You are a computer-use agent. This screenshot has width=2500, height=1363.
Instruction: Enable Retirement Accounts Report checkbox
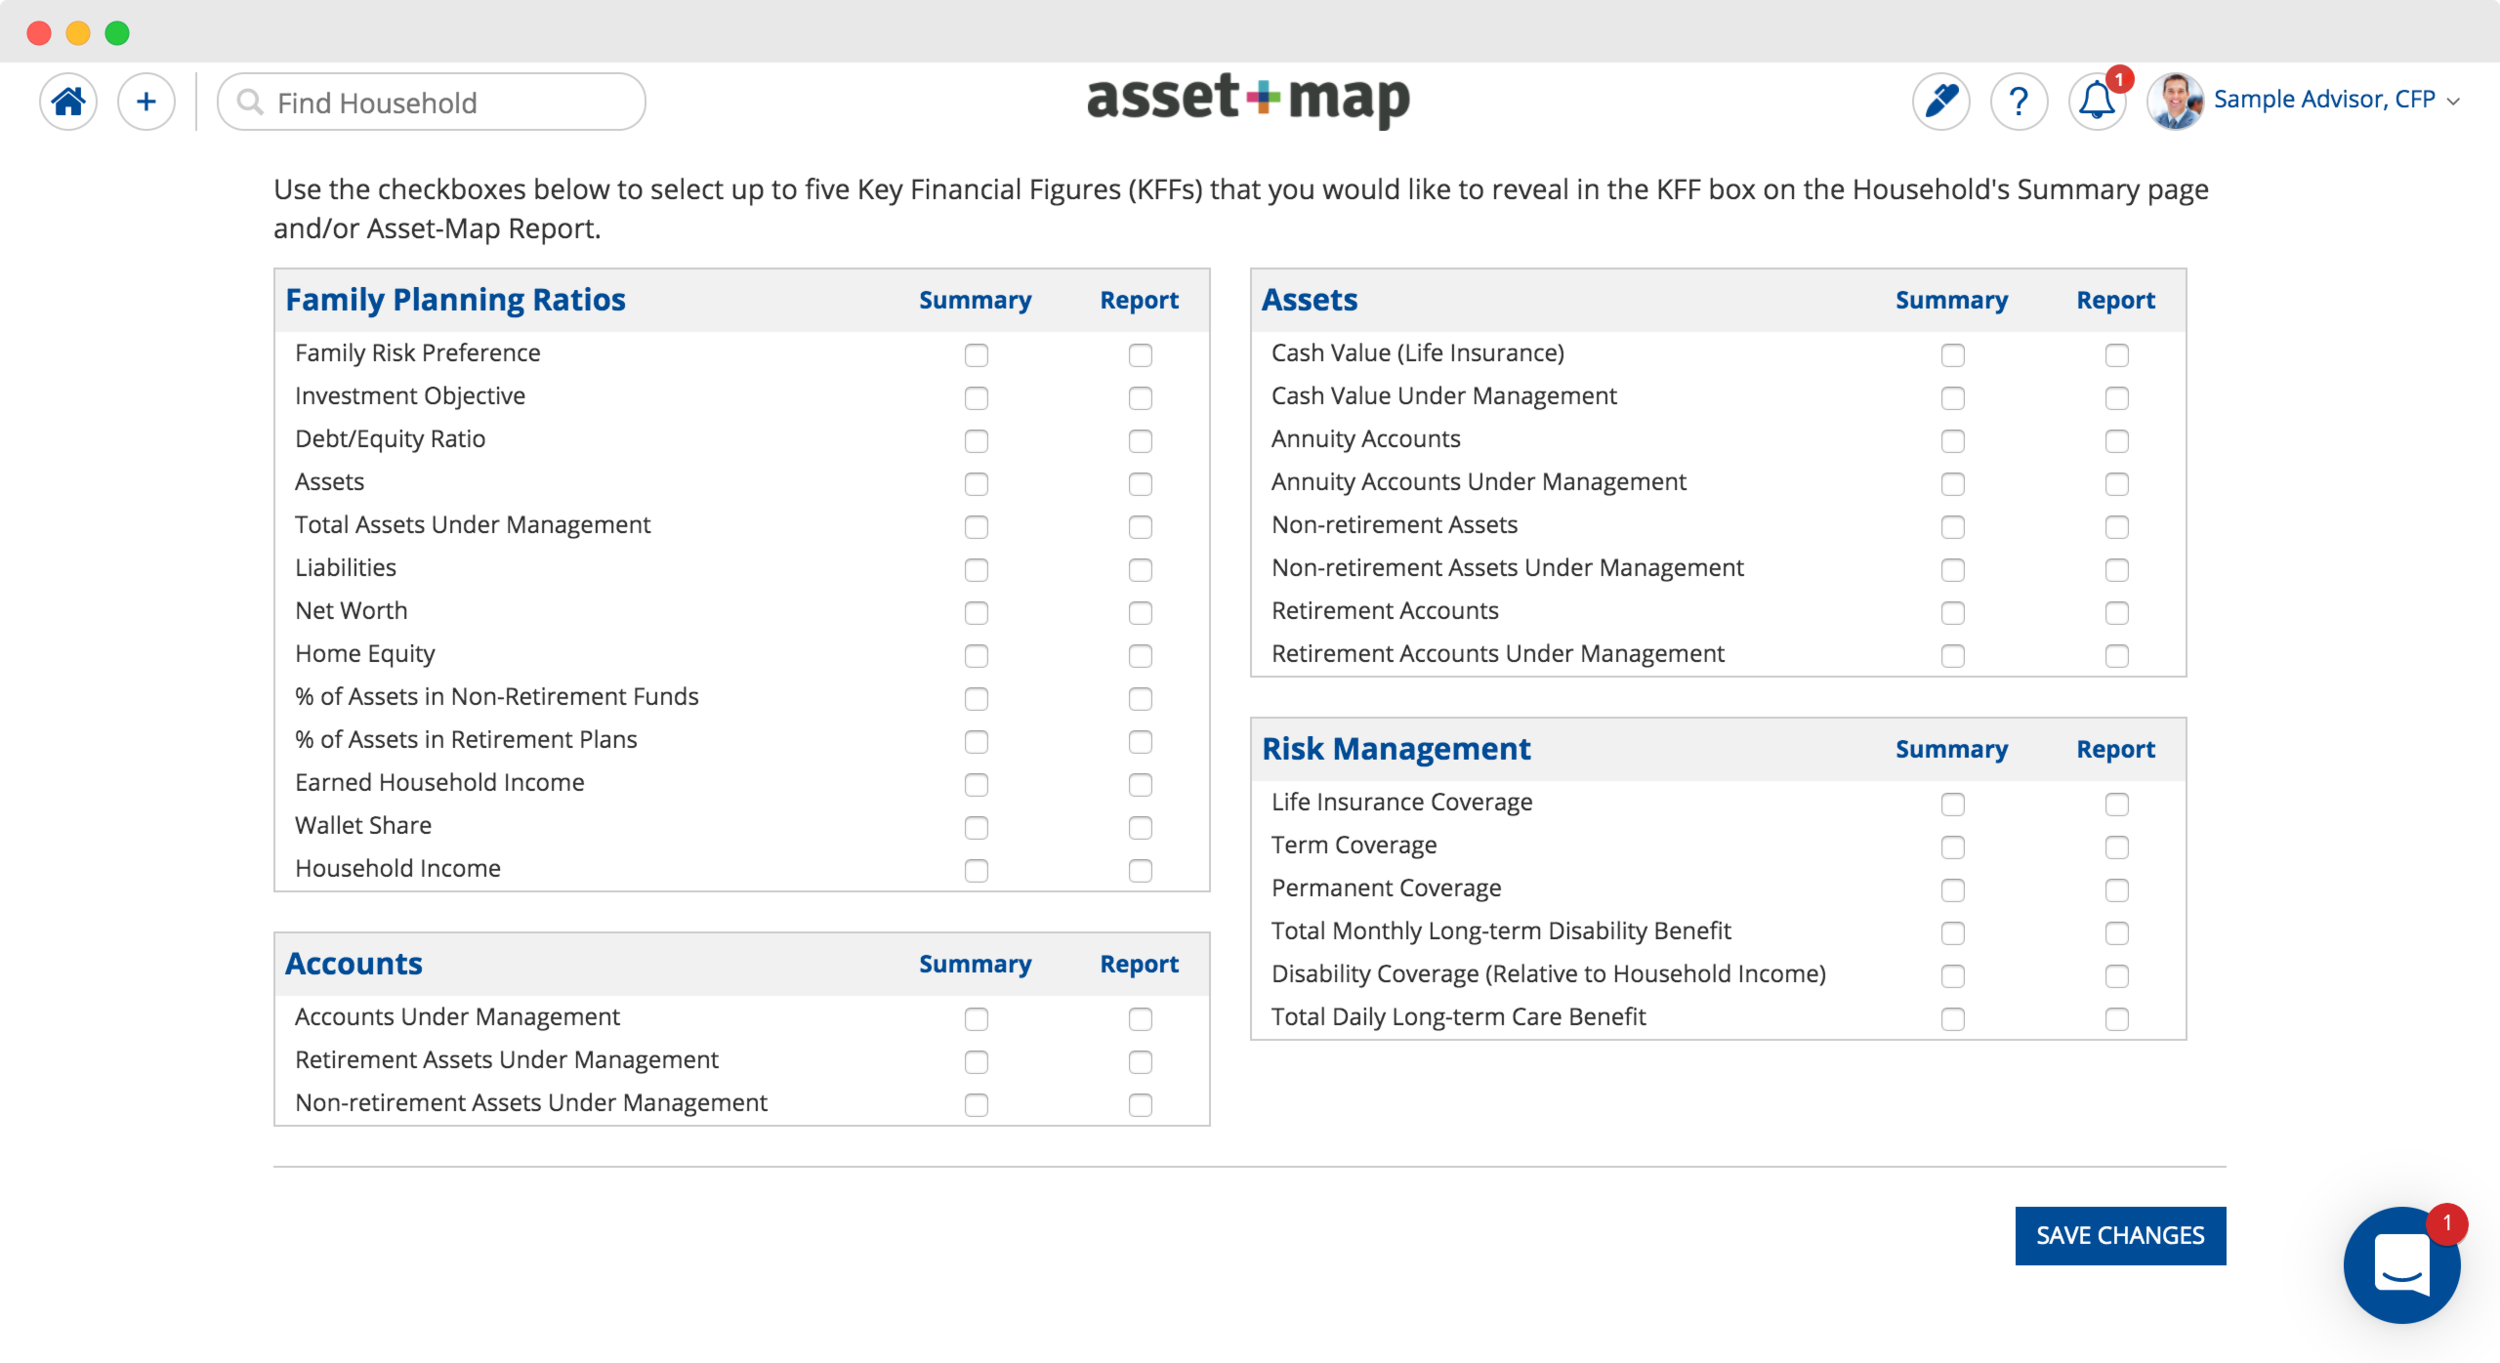pos(2116,613)
